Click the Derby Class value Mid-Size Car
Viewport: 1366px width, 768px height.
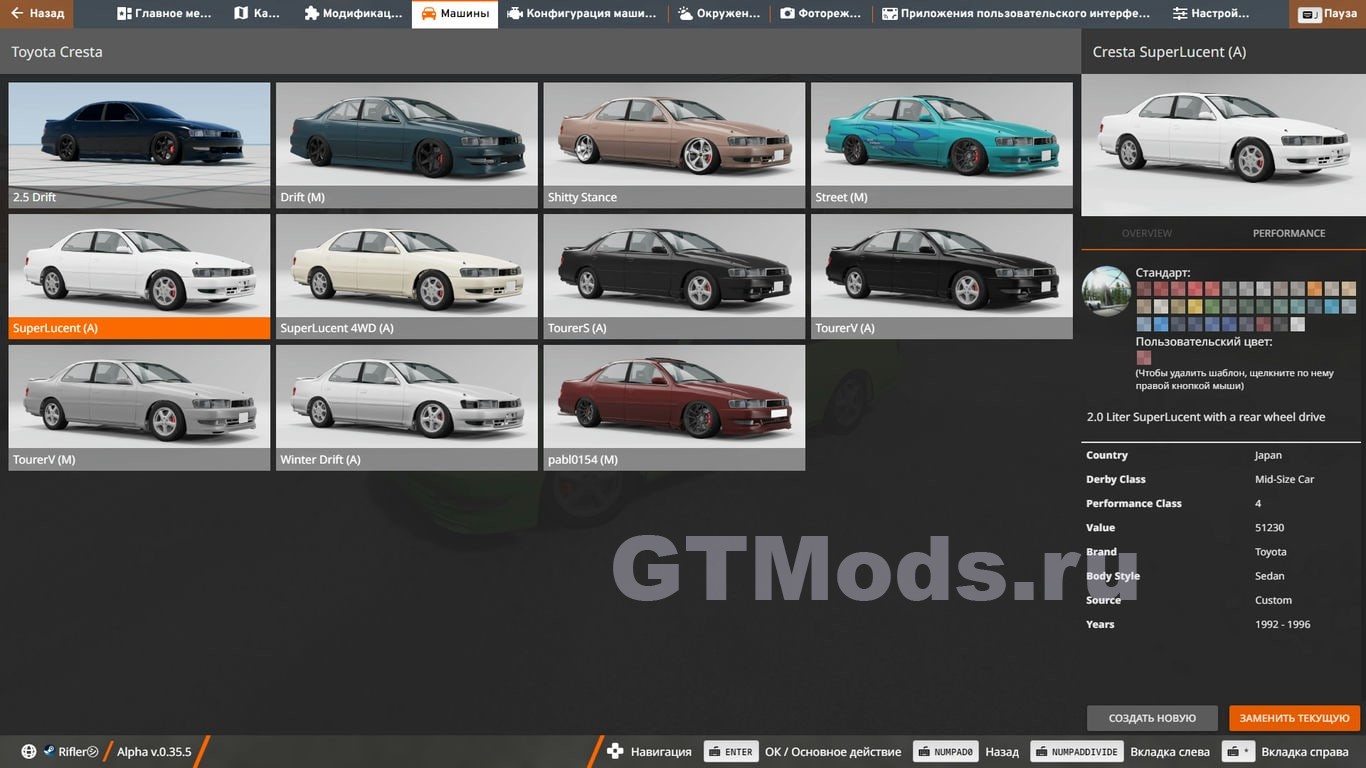click(x=1284, y=479)
